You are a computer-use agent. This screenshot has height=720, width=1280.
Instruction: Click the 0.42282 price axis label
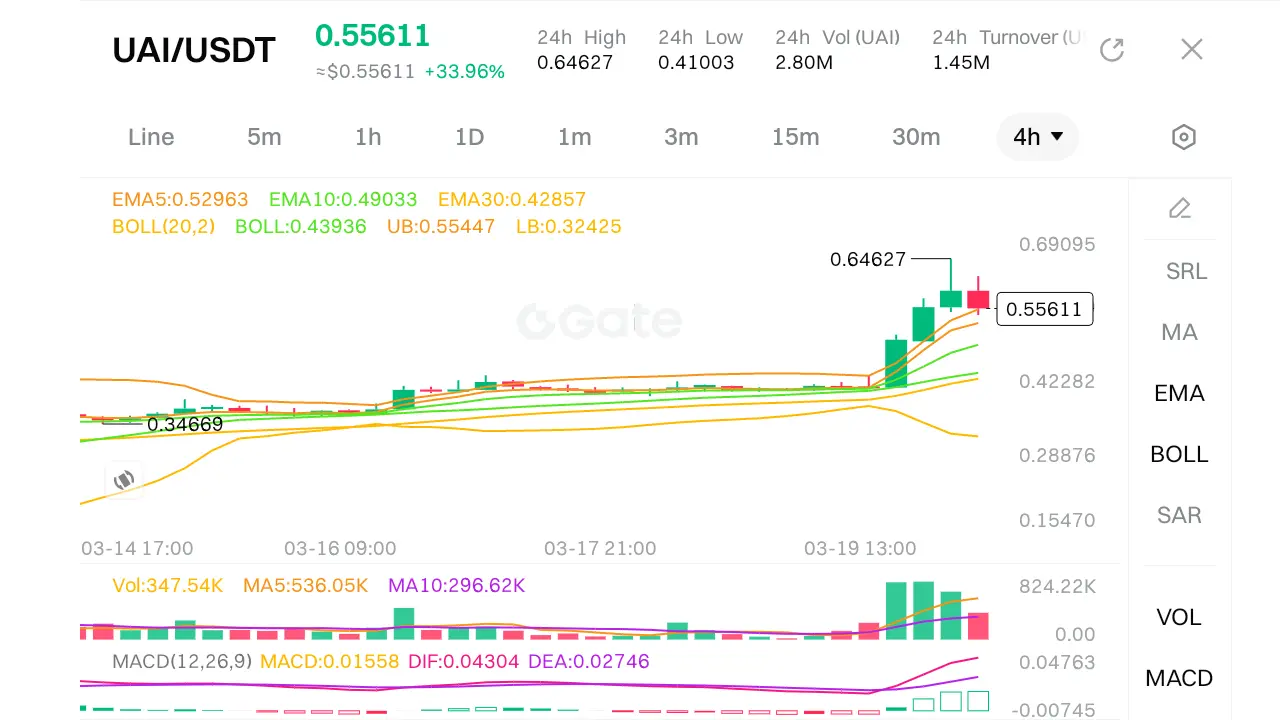(x=1057, y=381)
